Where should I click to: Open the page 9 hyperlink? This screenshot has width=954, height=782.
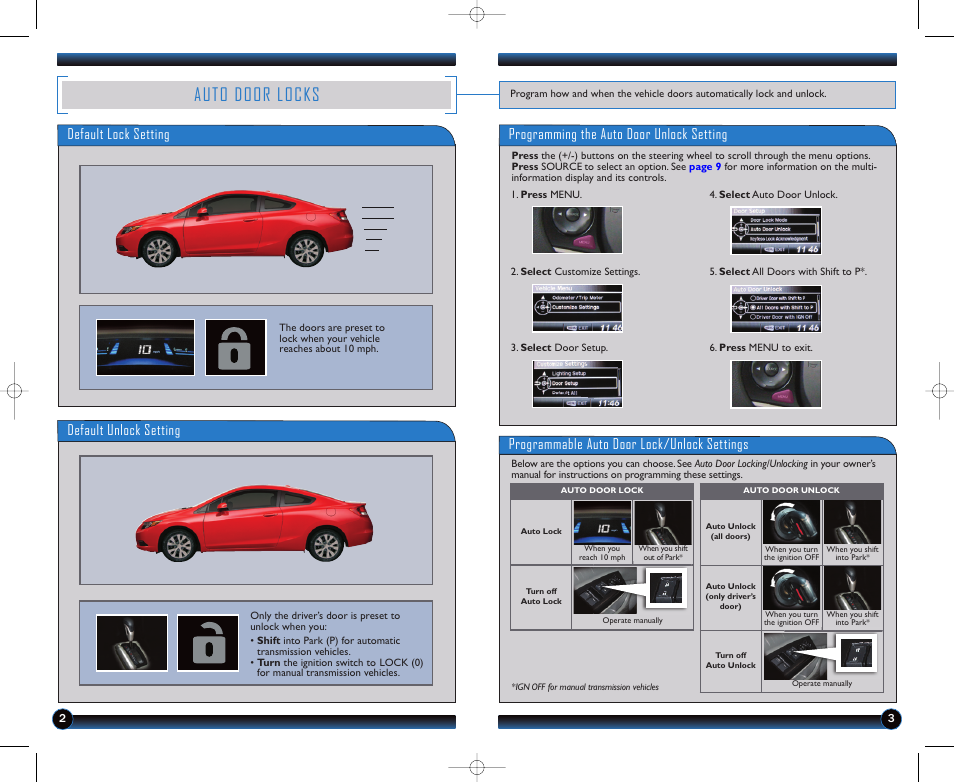pyautogui.click(x=708, y=166)
